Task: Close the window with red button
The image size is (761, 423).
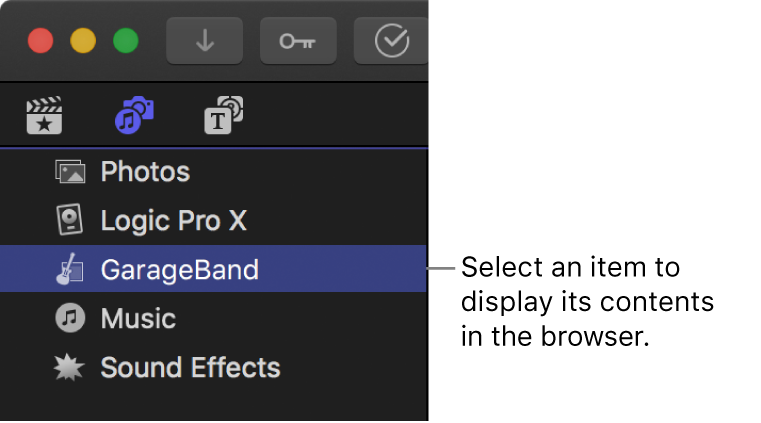Action: point(40,41)
